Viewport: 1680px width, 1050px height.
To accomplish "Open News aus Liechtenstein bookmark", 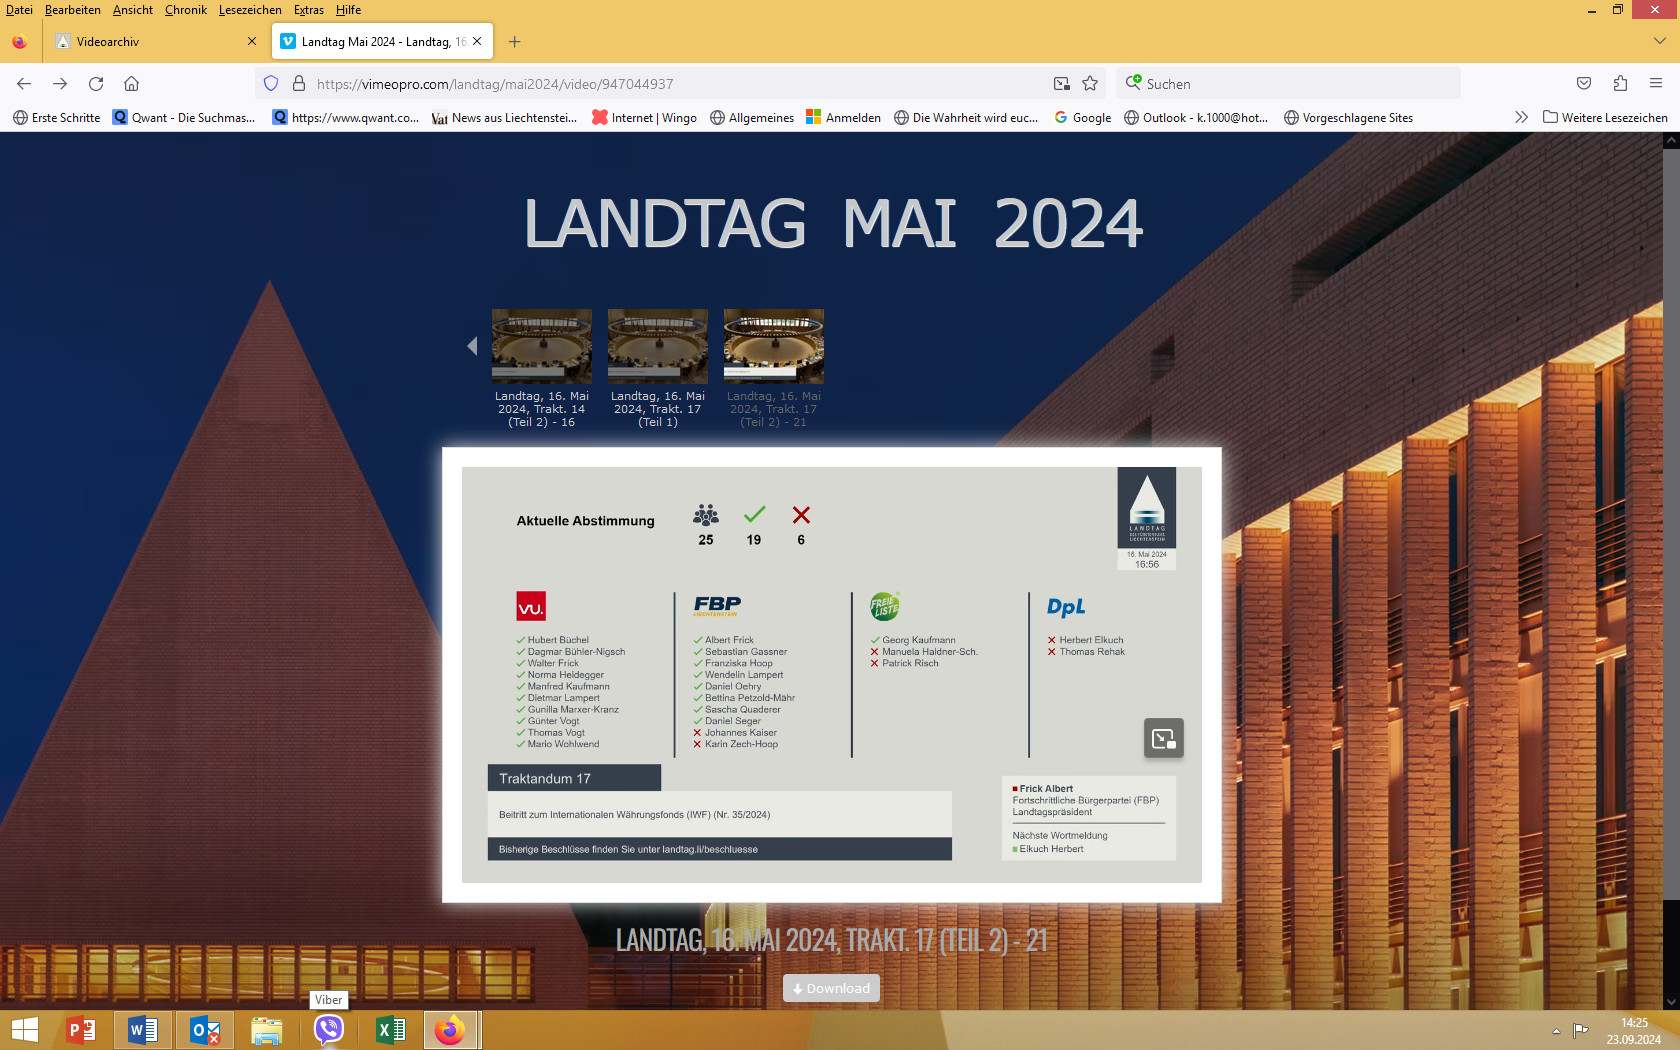I will pyautogui.click(x=504, y=118).
